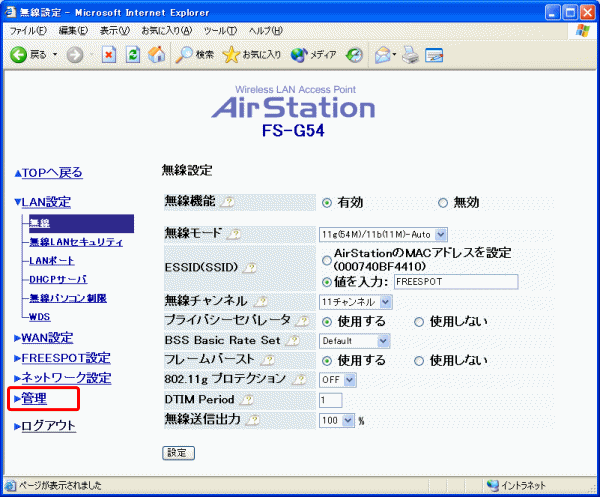Open Back button history dropdown arrow
The height and width of the screenshot is (497, 600).
[x=55, y=55]
